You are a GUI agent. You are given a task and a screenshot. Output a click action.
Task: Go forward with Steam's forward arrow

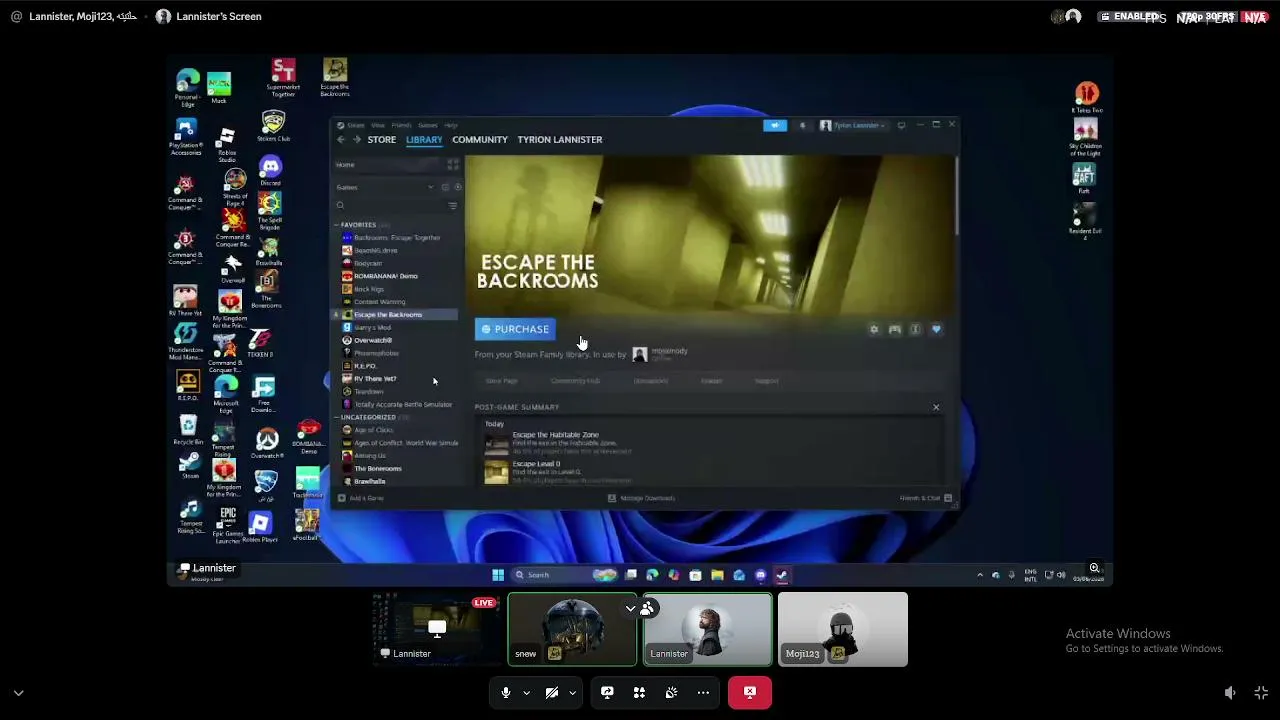(356, 140)
